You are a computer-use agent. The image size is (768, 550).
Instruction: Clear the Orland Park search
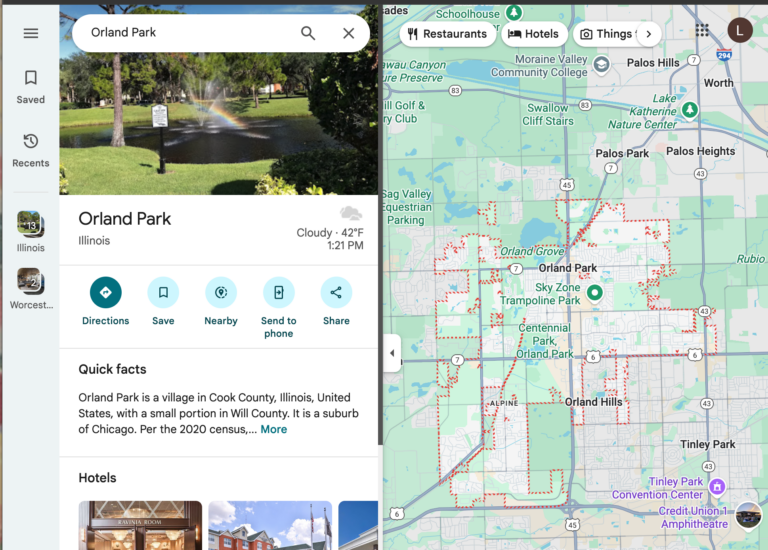click(348, 33)
